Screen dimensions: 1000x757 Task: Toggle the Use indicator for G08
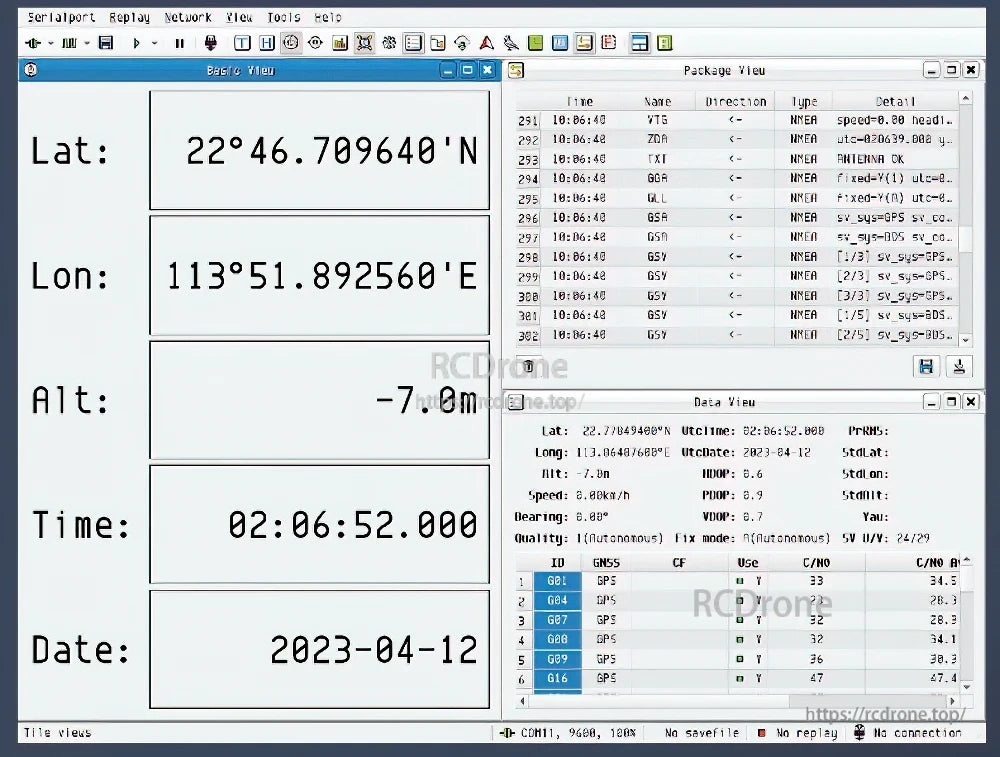pos(740,639)
